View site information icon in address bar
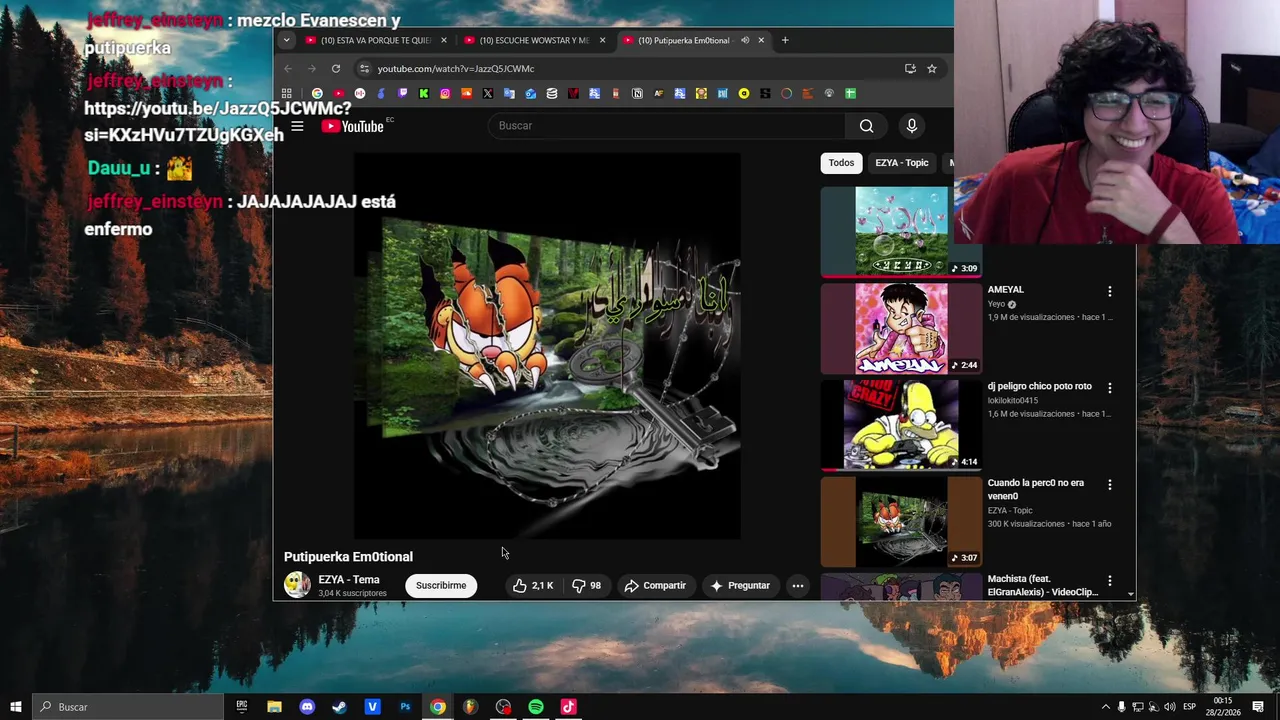This screenshot has width=1280, height=720. (364, 68)
